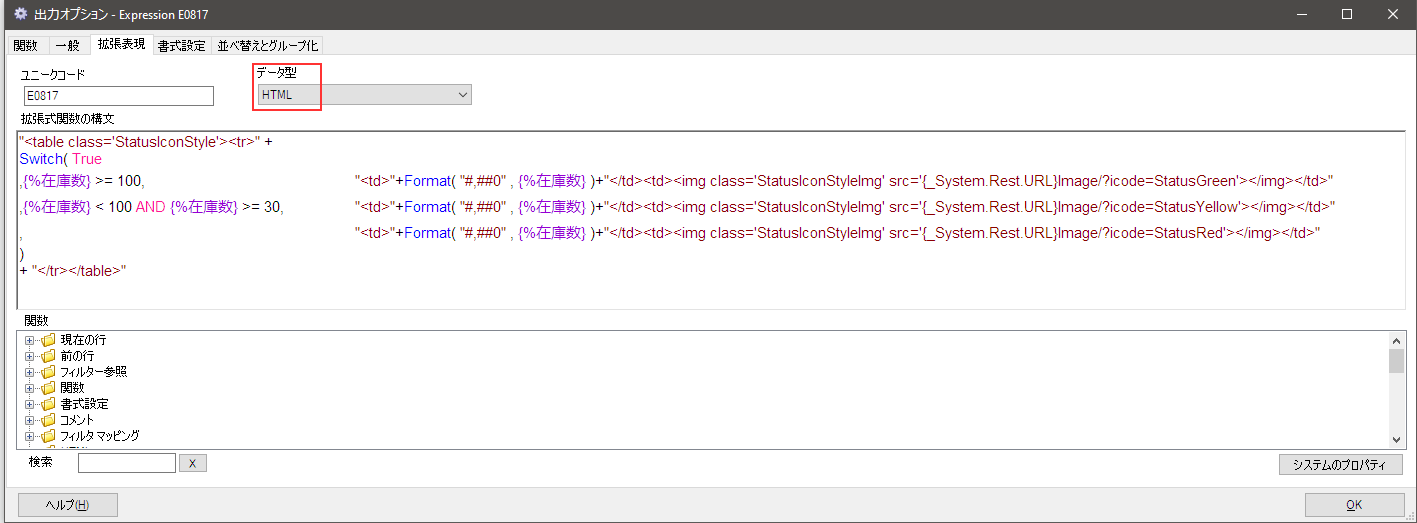The image size is (1417, 523).
Task: Select the 書式設定 folder icon in tree
Action: point(48,404)
